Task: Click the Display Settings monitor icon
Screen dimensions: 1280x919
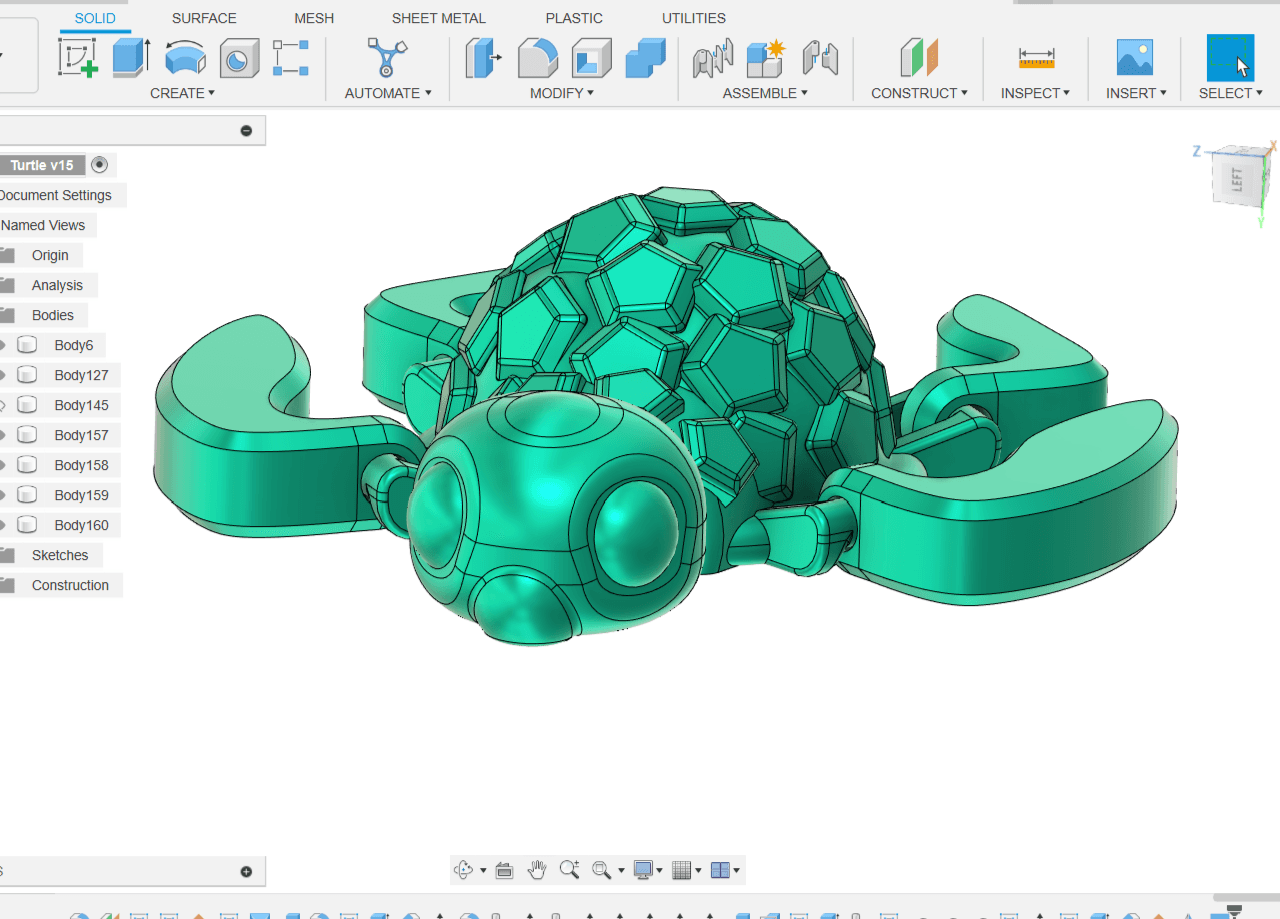Action: tap(643, 870)
